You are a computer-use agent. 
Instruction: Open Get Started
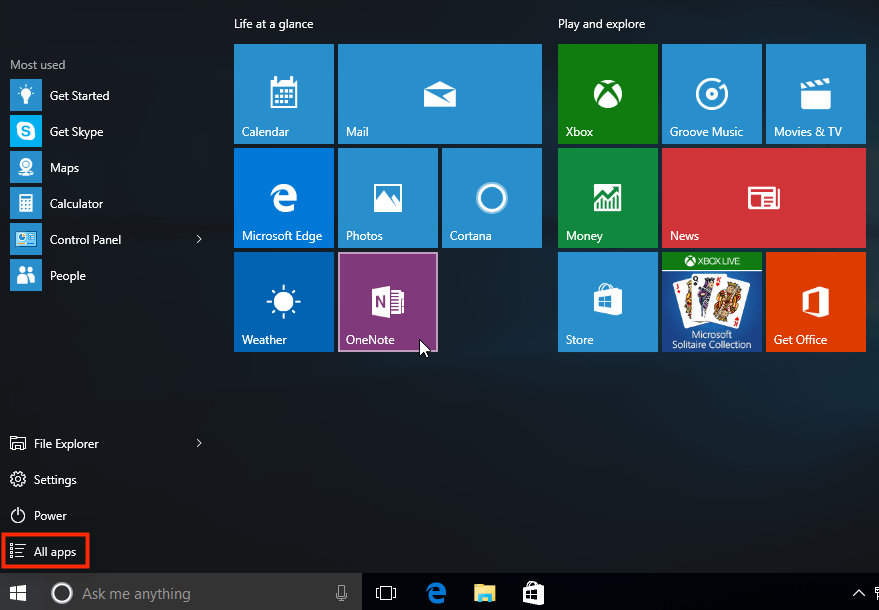[79, 95]
